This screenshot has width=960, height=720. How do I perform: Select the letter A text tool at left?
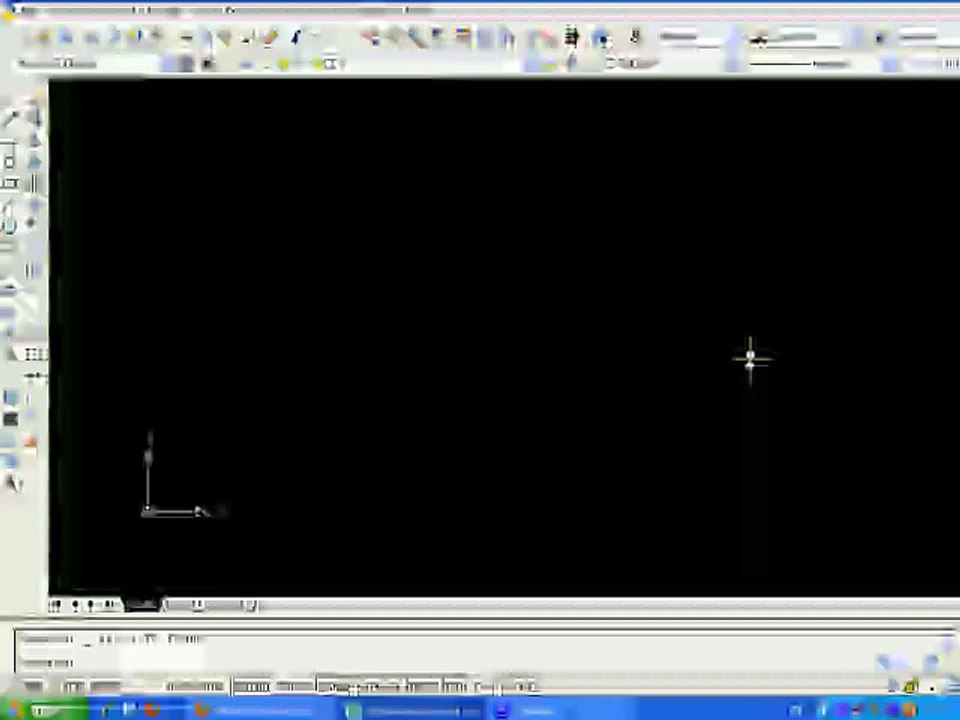pyautogui.click(x=12, y=484)
